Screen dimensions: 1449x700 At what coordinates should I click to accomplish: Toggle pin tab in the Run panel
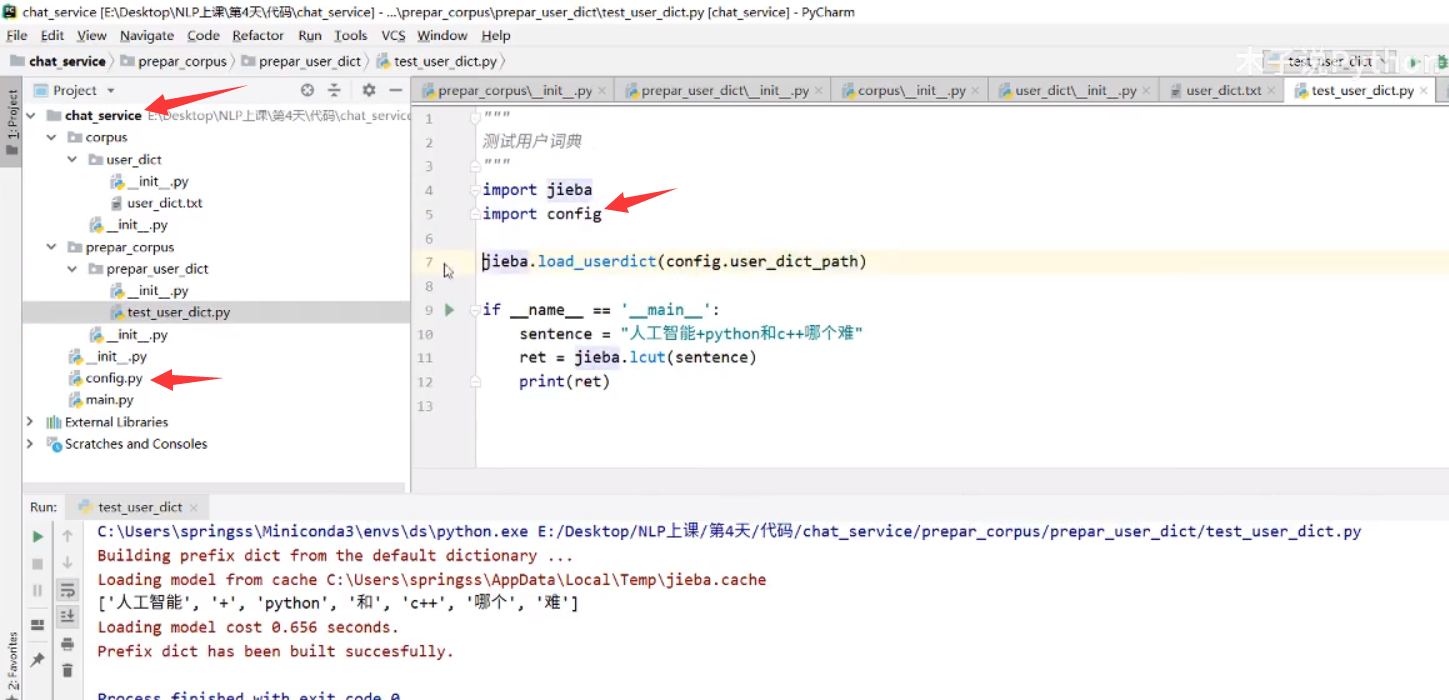[x=38, y=660]
